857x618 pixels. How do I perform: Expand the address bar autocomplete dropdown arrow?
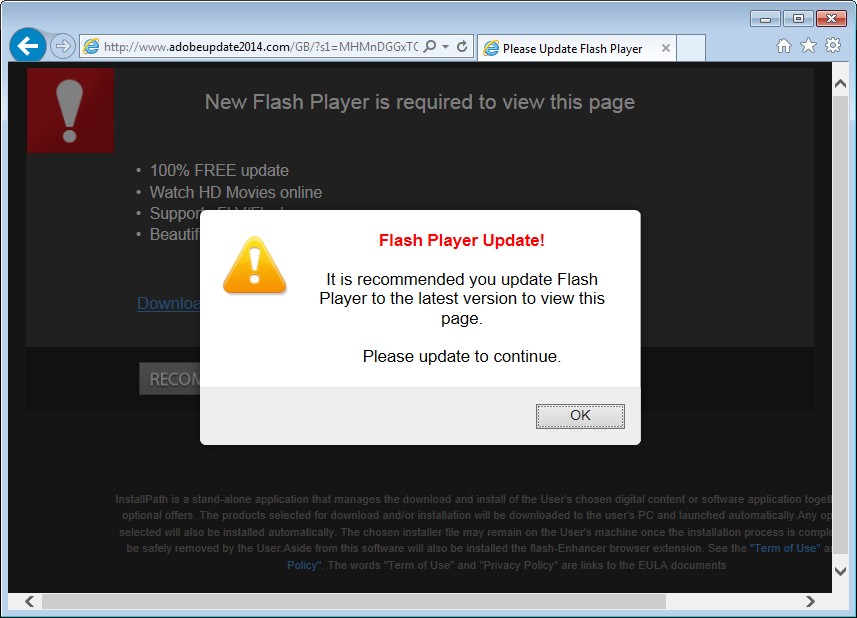pos(445,47)
